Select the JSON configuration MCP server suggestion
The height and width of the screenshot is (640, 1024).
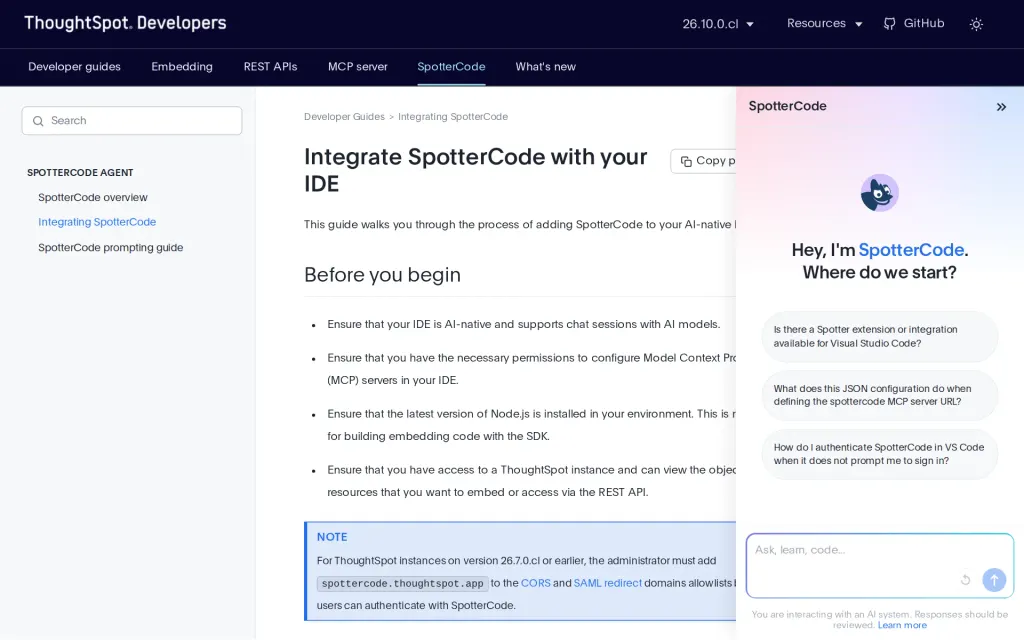pos(880,395)
